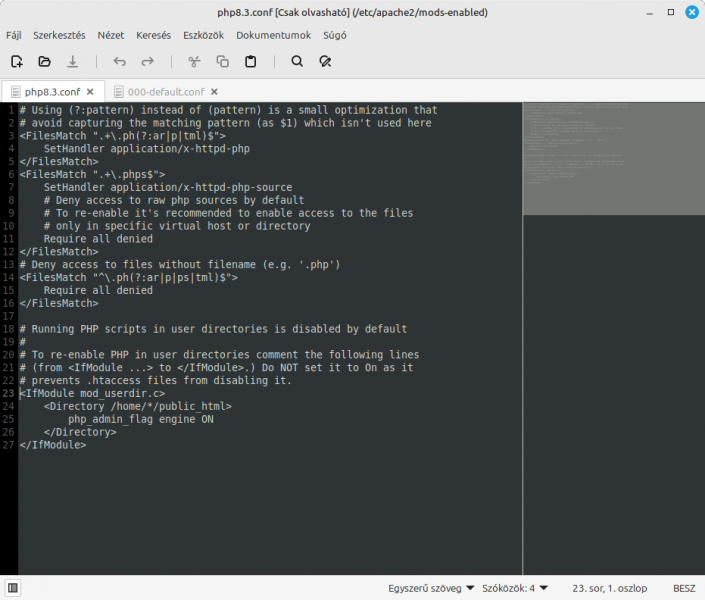Open the Eszközök menu
Image resolution: width=705 pixels, height=600 pixels.
click(x=203, y=35)
